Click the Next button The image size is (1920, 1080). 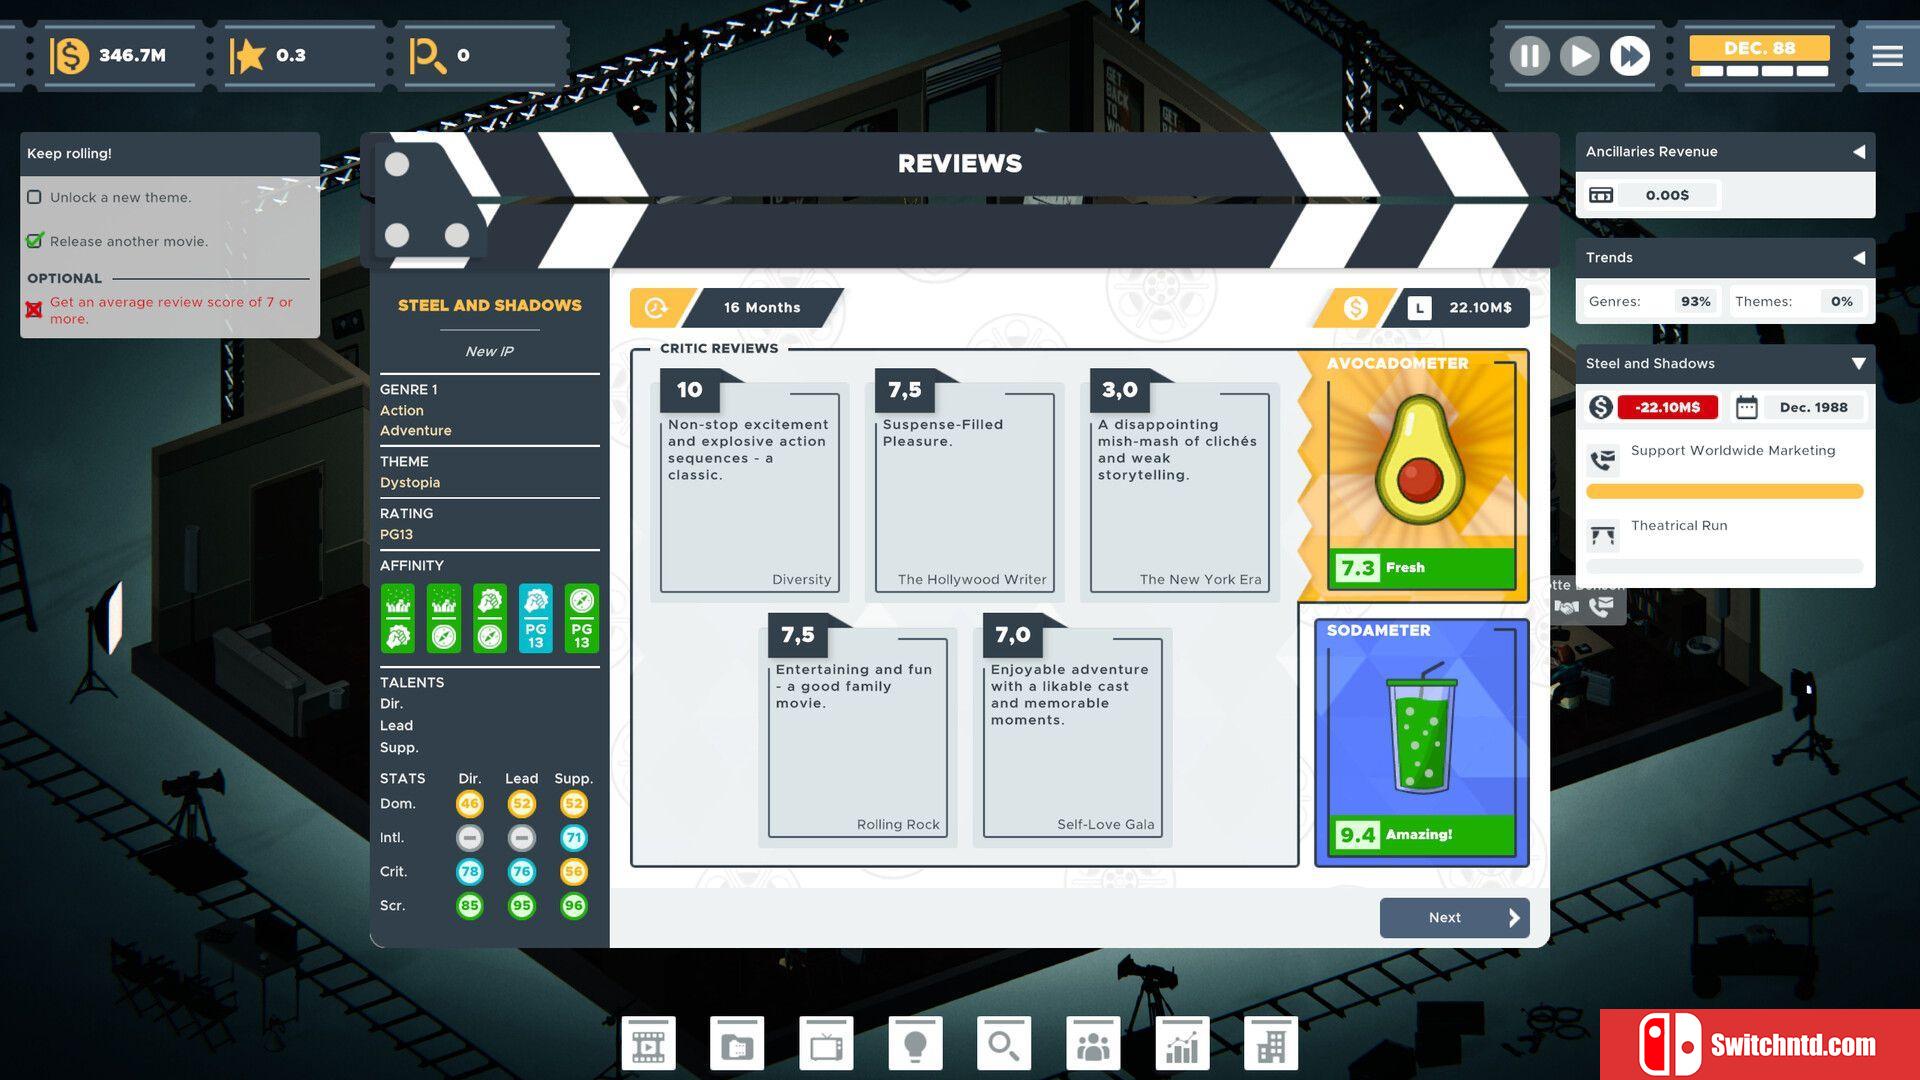click(1454, 917)
